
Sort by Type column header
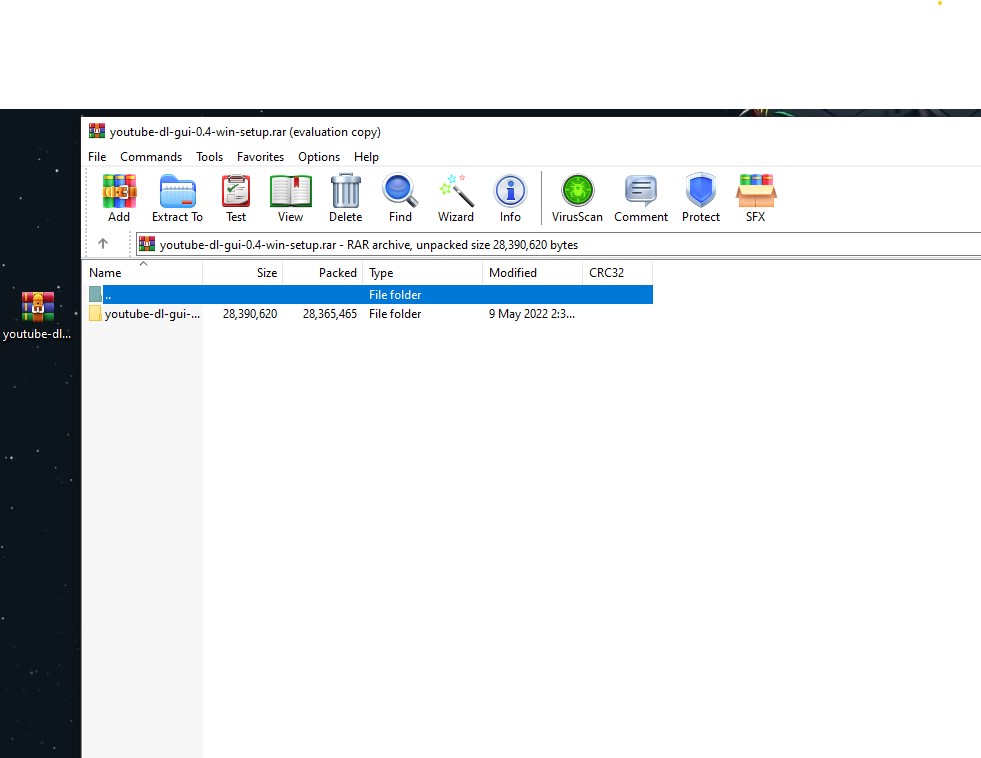423,273
